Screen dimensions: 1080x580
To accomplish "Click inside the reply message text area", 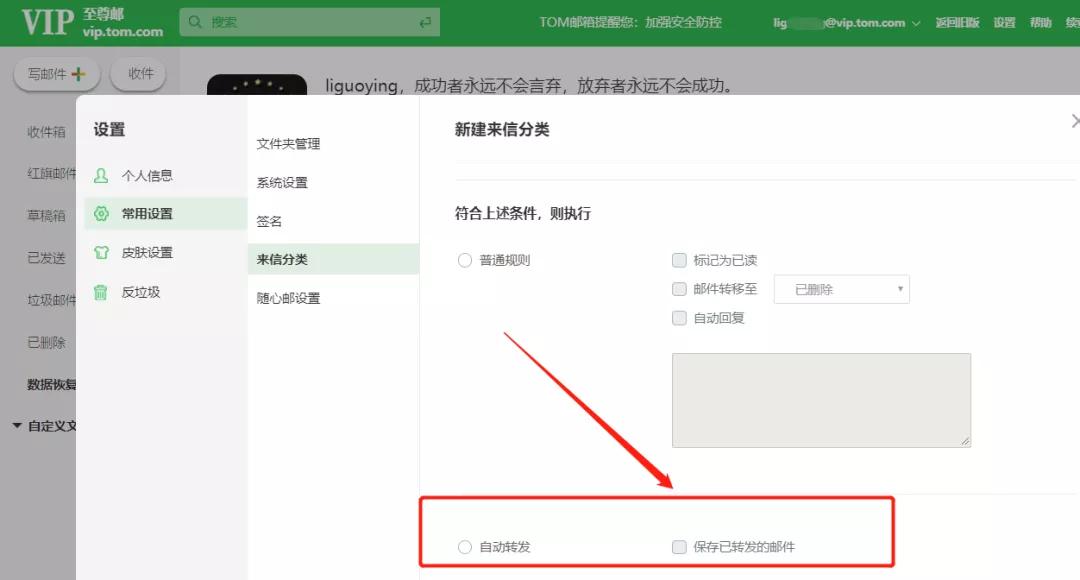I will click(820, 400).
